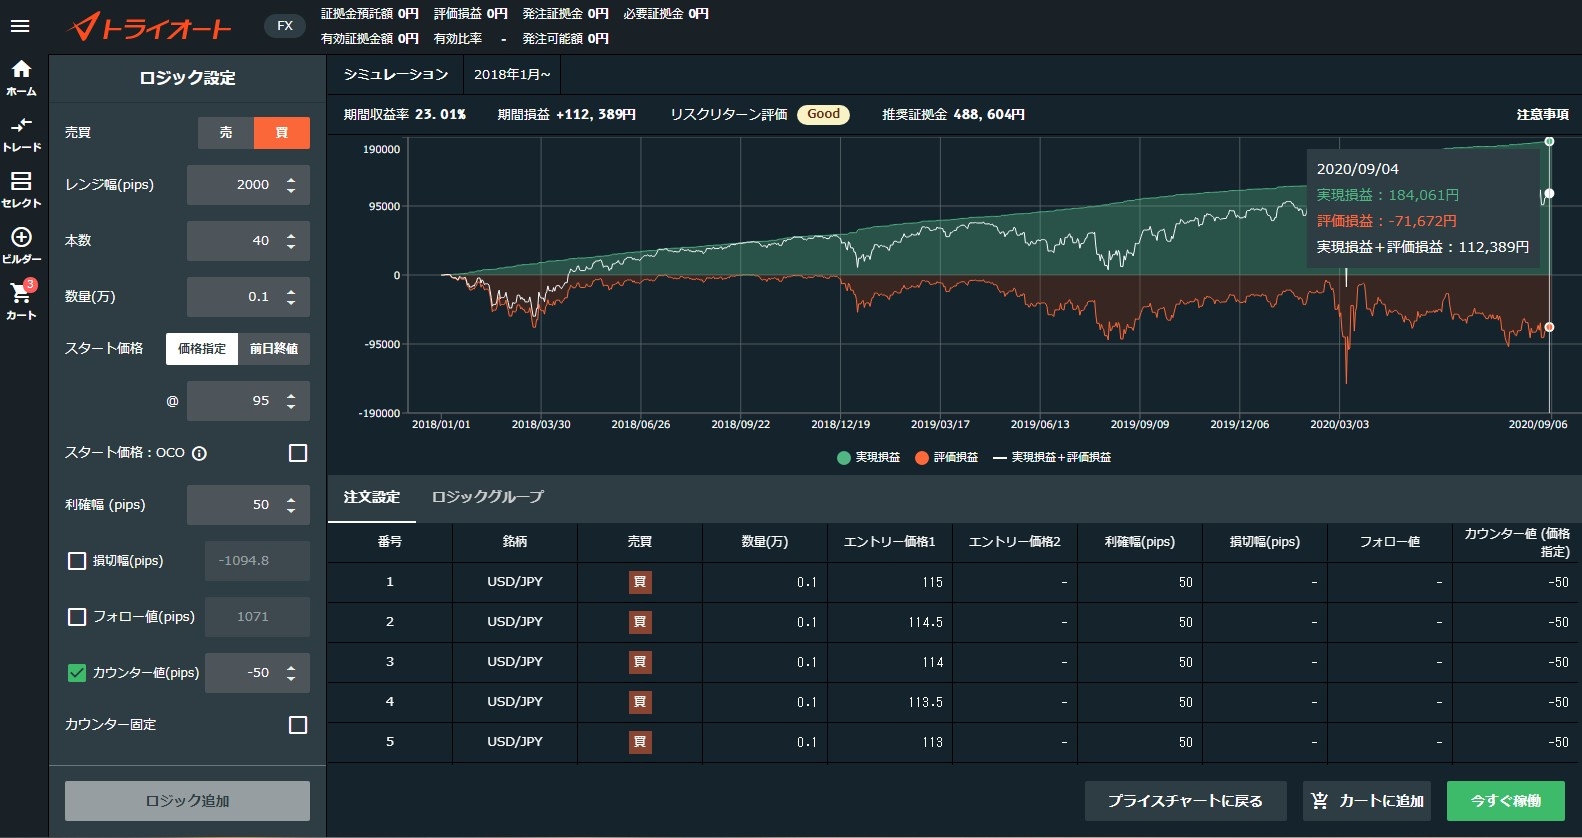This screenshot has width=1582, height=838.
Task: Adjust range width pips stepper arrows
Action: [291, 185]
